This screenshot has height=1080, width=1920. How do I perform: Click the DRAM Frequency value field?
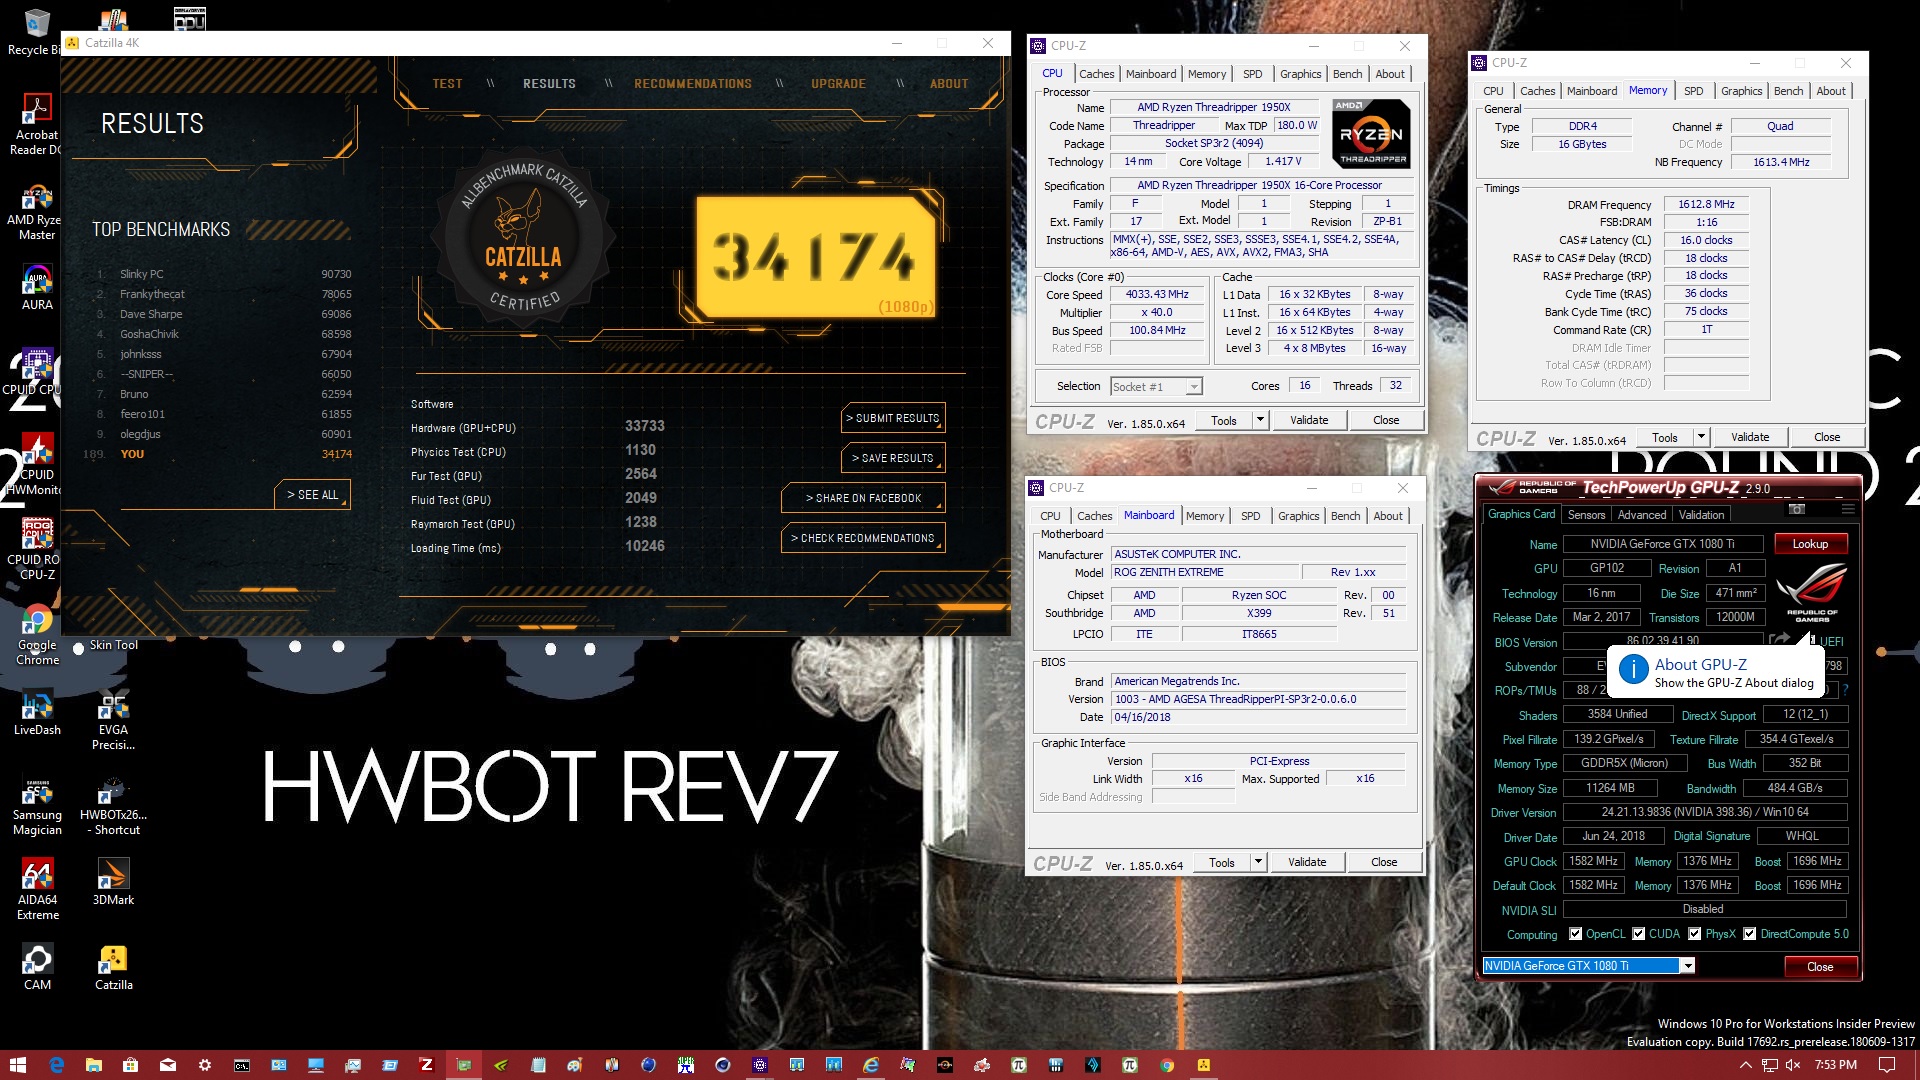tap(1706, 204)
